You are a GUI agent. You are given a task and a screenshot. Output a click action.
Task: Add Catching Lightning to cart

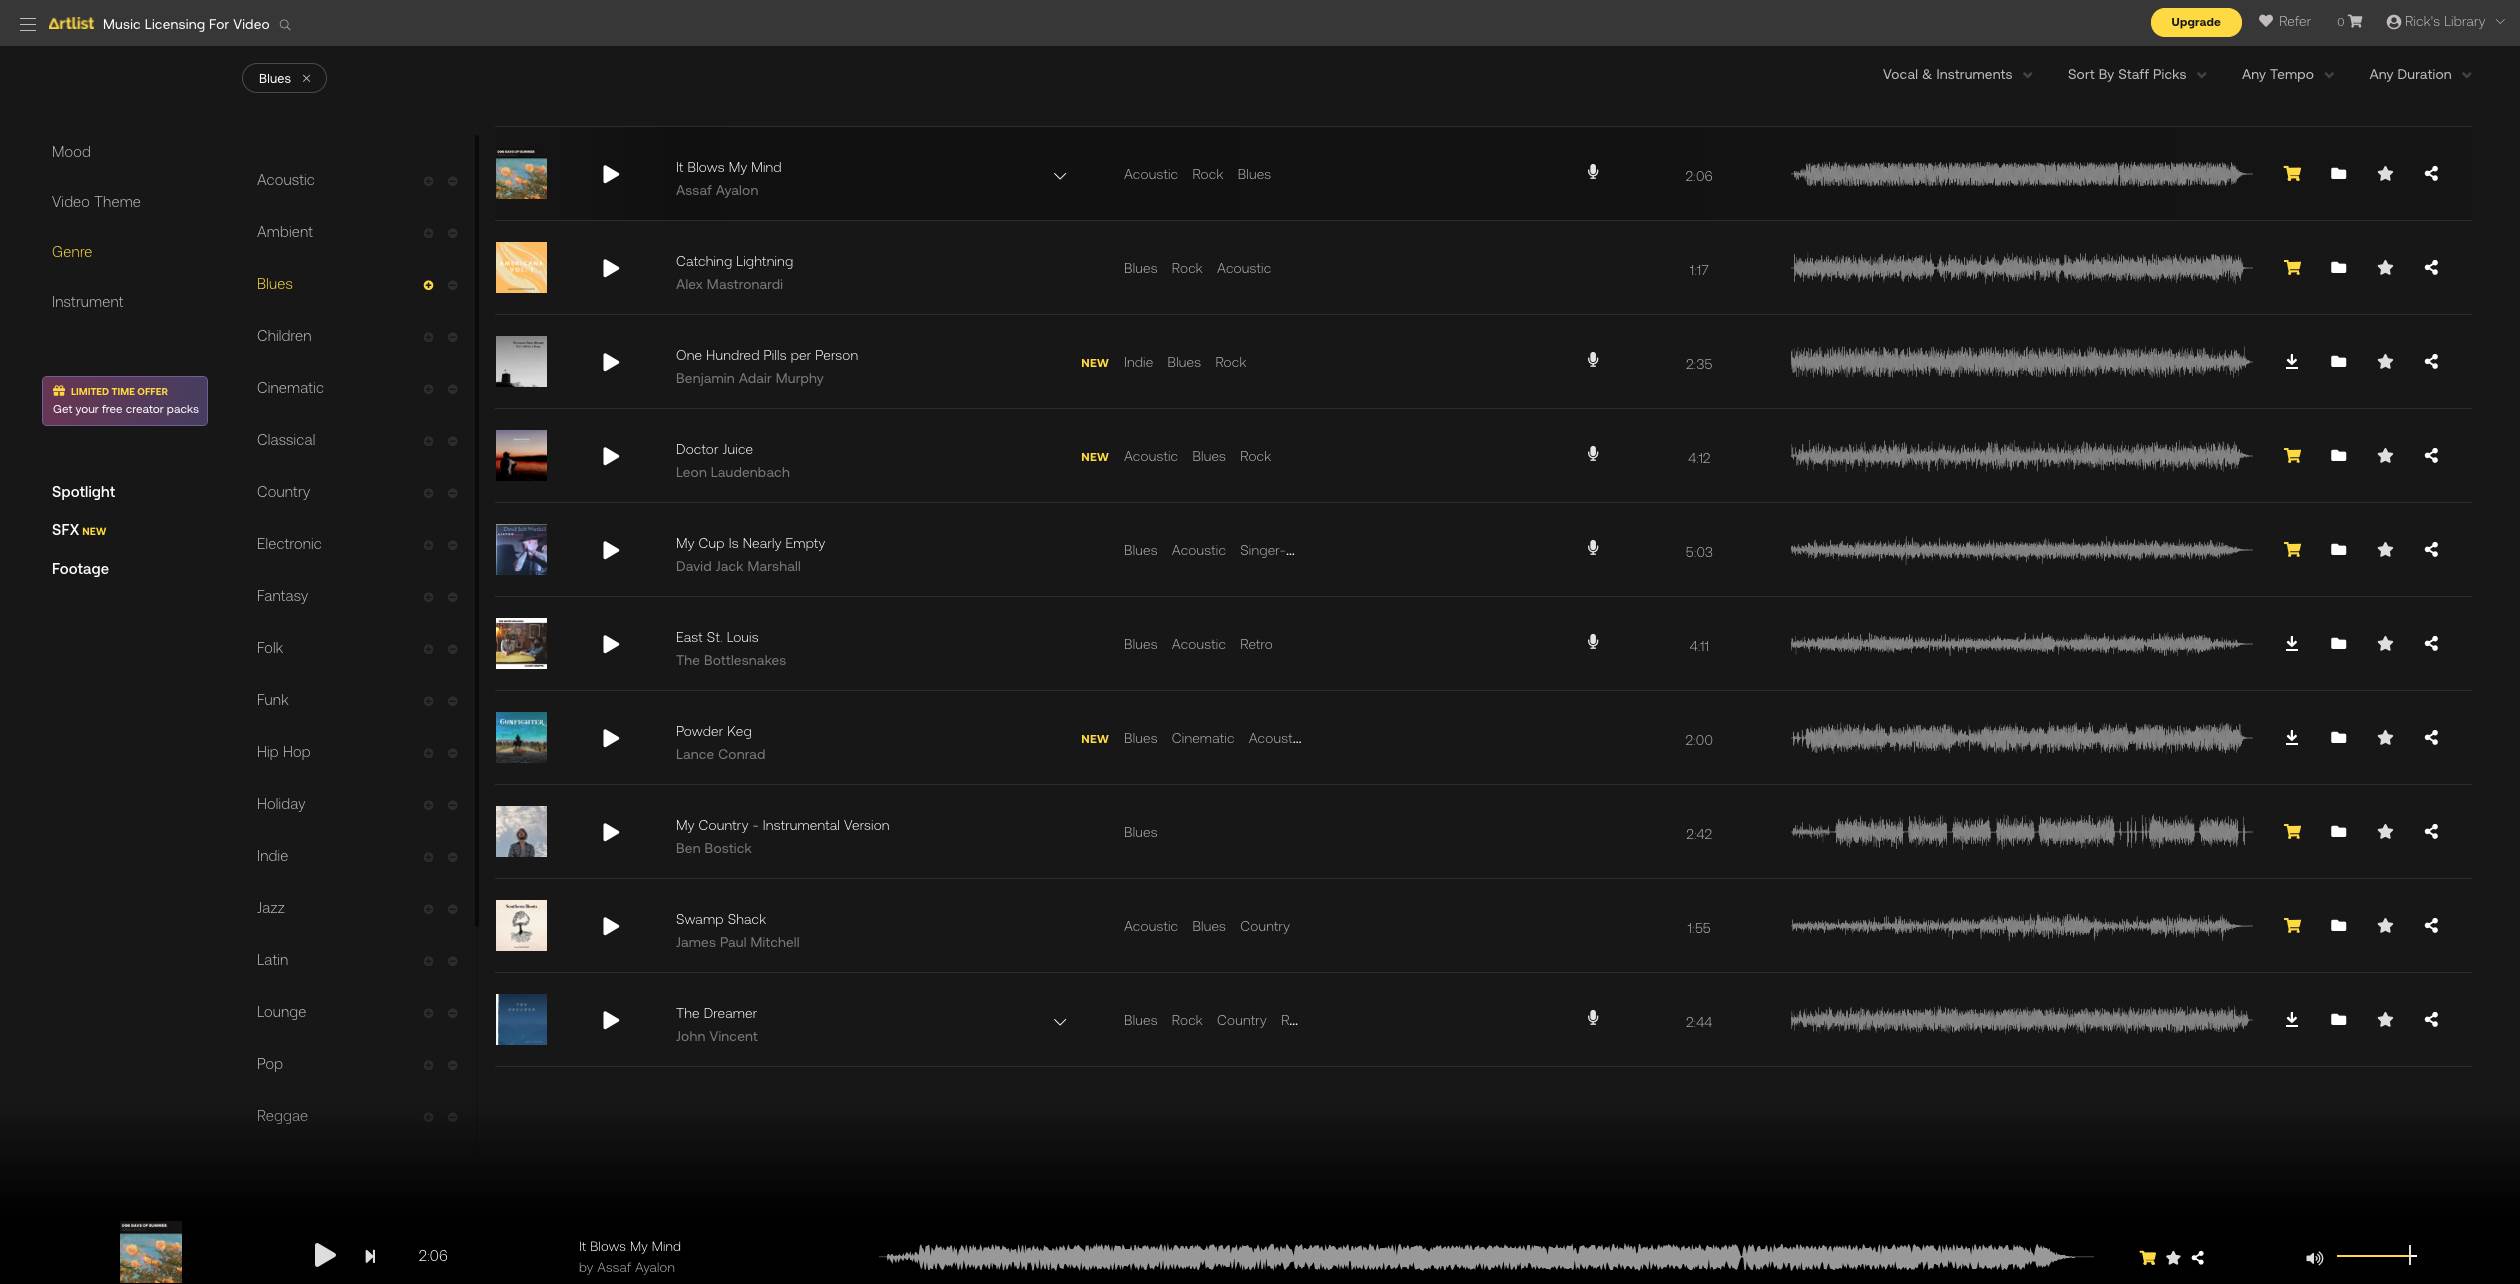click(x=2292, y=268)
